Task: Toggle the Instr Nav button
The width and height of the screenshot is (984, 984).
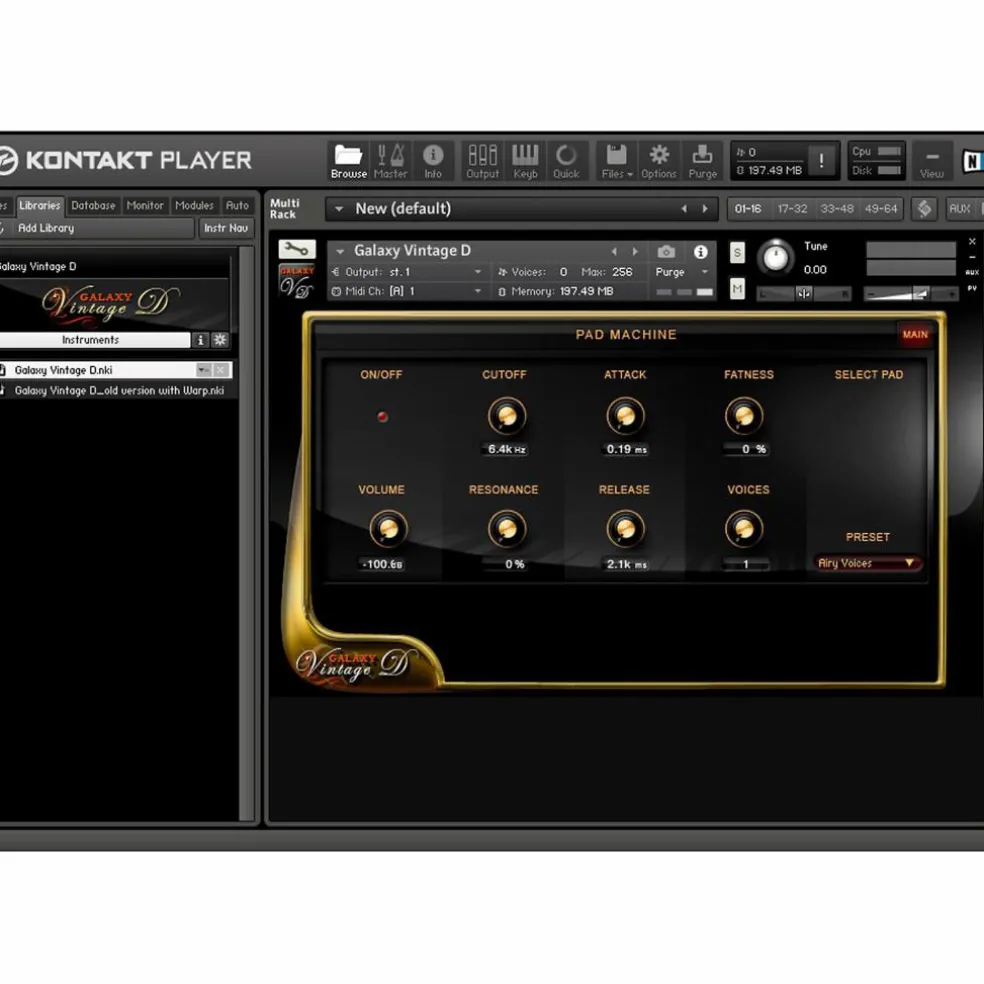Action: (x=226, y=228)
